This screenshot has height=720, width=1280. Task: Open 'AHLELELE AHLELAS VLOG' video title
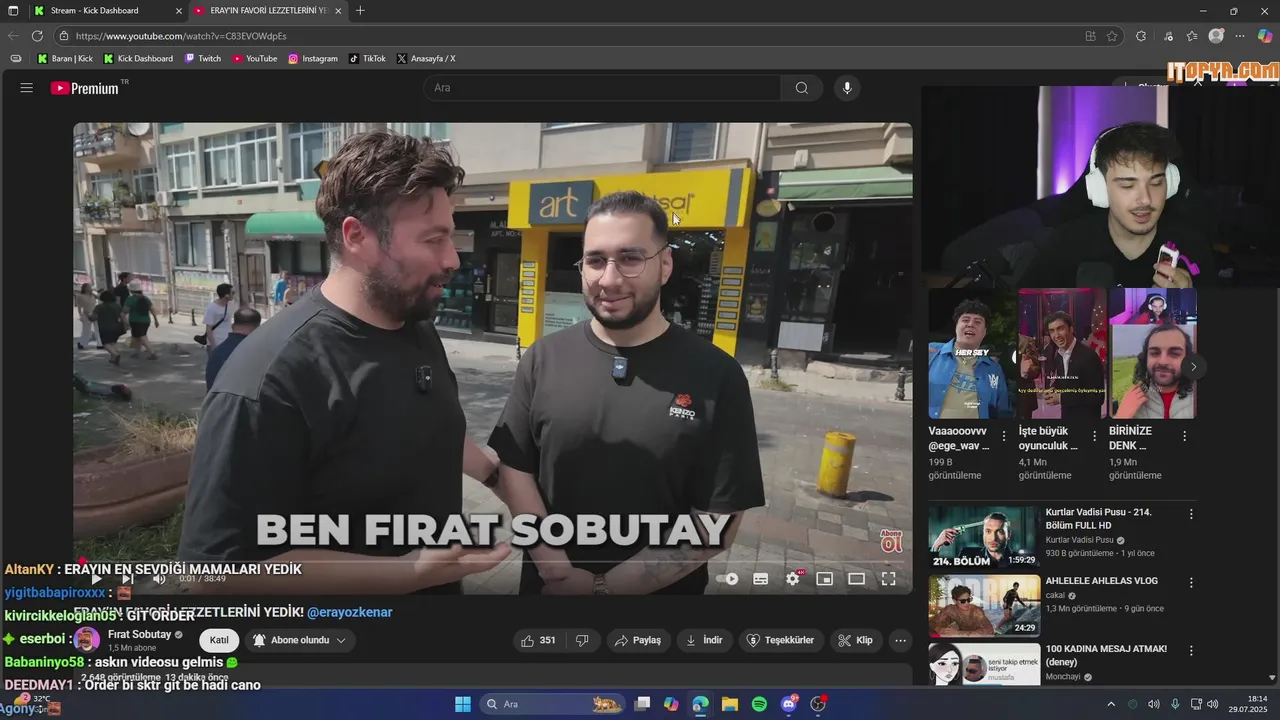click(1101, 581)
